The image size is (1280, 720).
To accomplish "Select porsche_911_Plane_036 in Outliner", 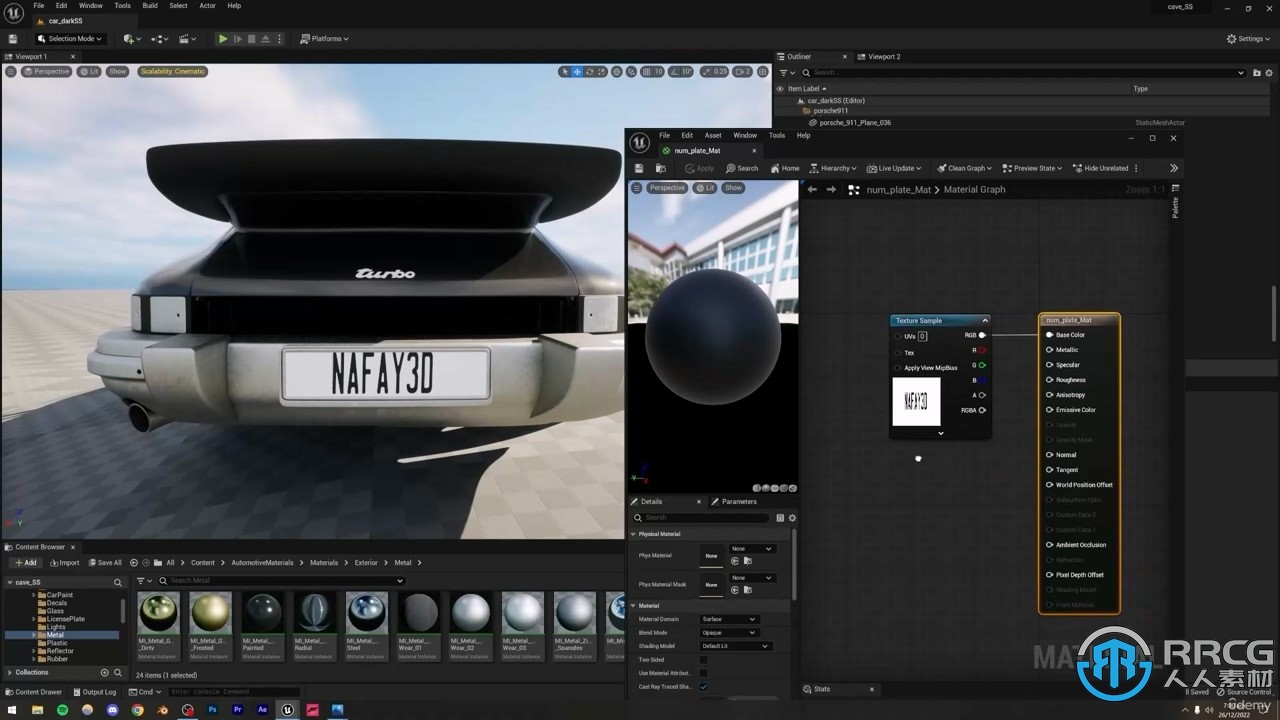I will (x=855, y=122).
